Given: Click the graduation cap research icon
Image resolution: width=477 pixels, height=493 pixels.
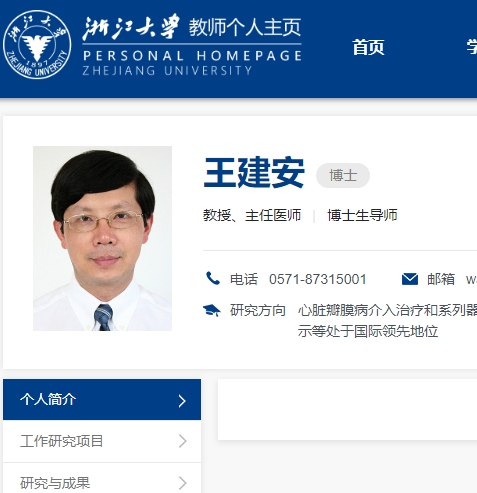Looking at the screenshot, I should (x=212, y=310).
